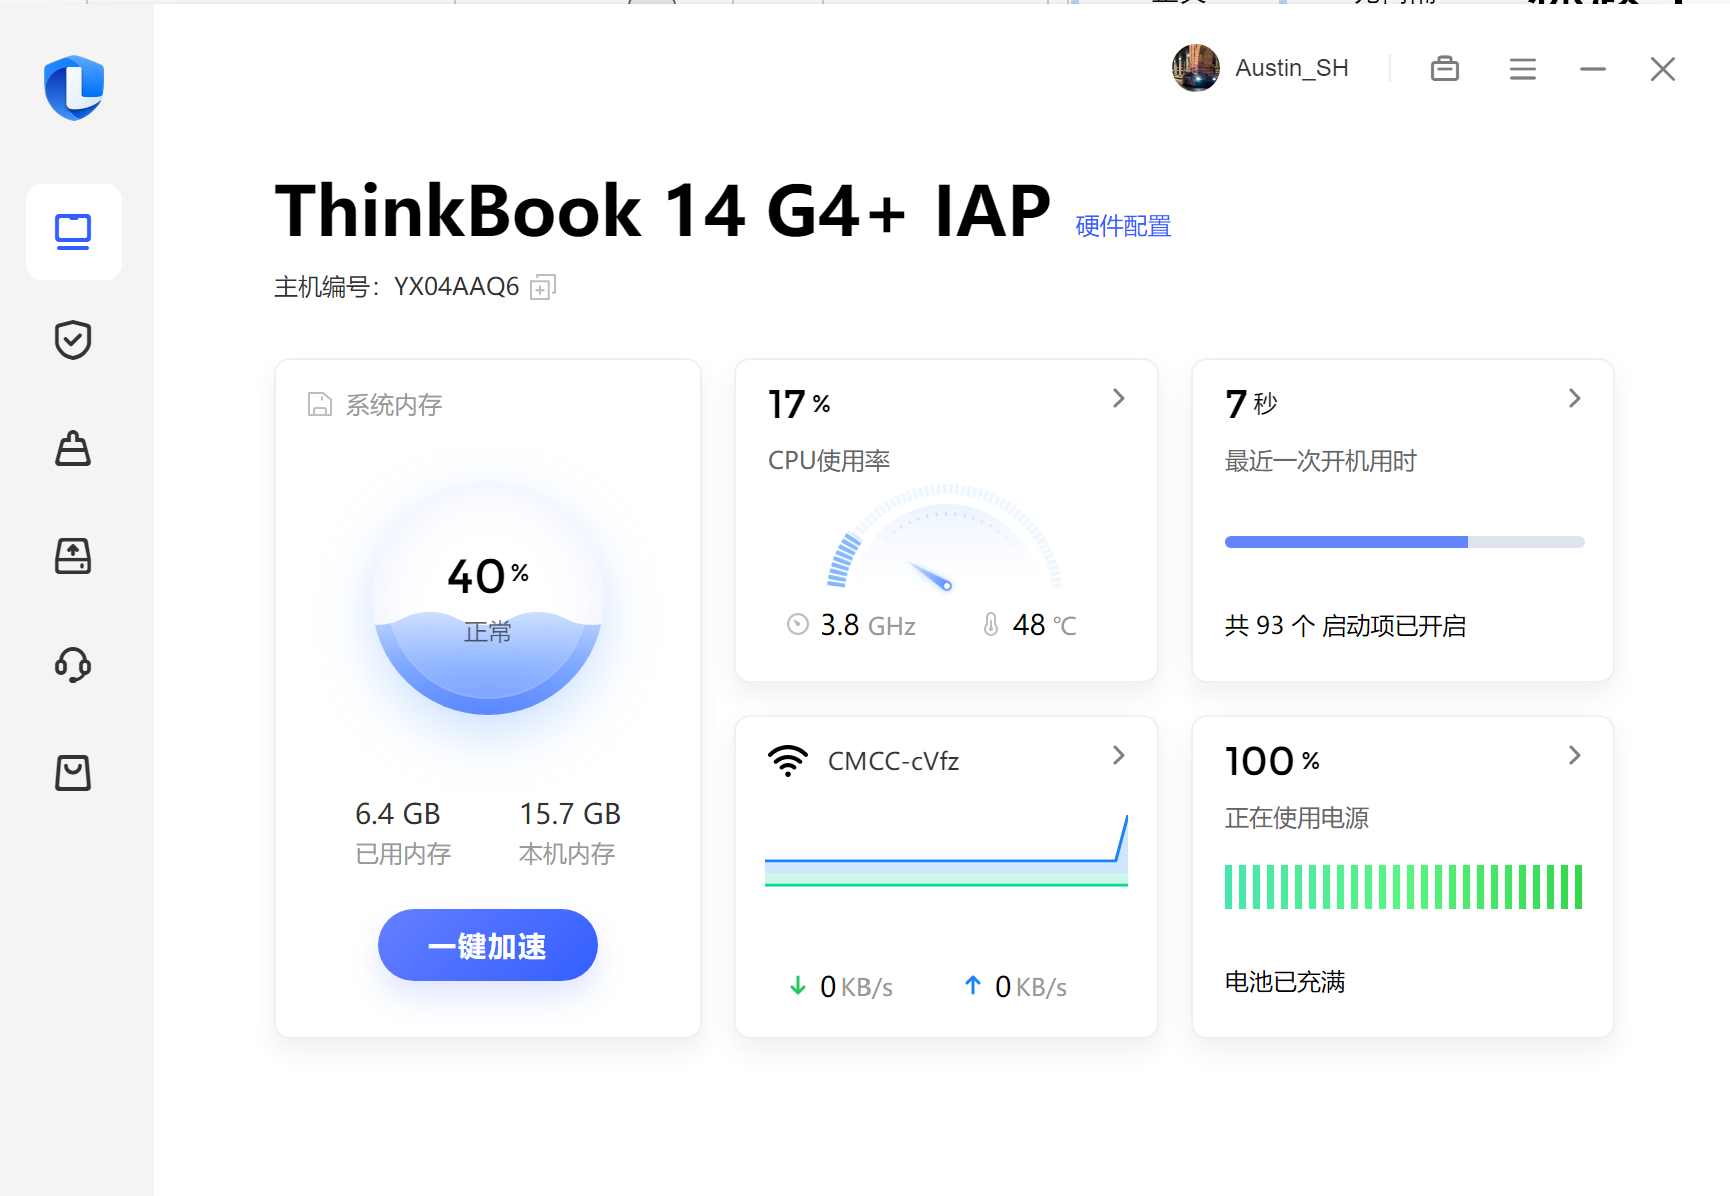Open the computer overview sidebar tab
Screen dimensions: 1730x1196
[x=73, y=232]
